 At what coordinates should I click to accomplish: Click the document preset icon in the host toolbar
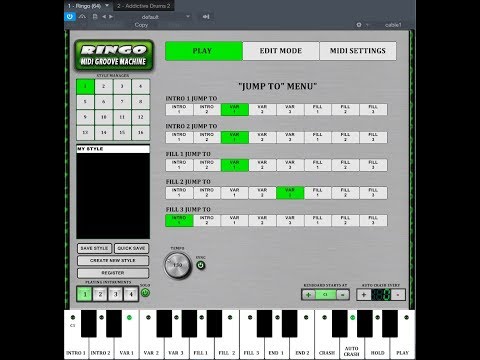pos(95,16)
